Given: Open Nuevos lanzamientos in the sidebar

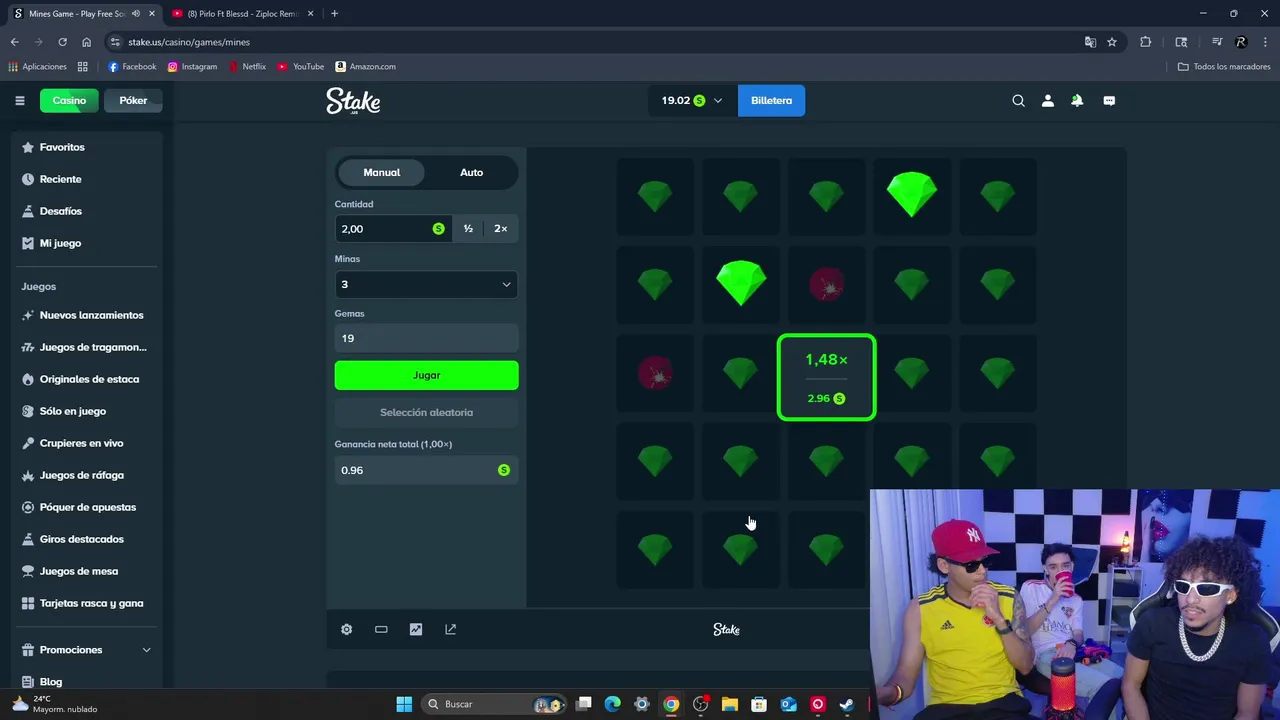Looking at the screenshot, I should [87, 315].
